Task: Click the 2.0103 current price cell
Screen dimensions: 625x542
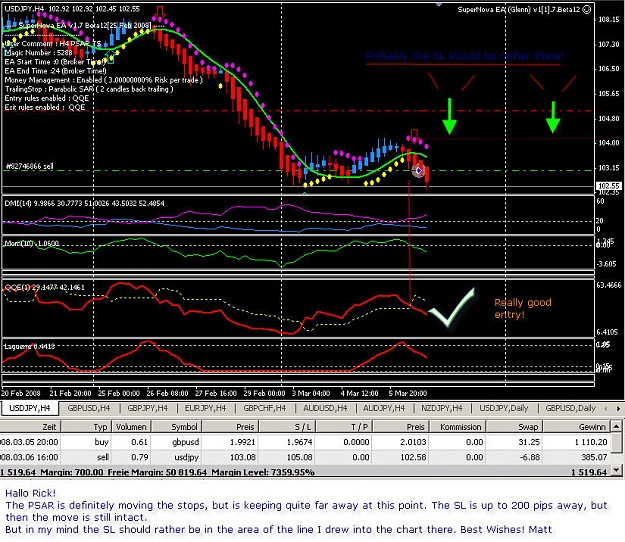Action: 413,442
